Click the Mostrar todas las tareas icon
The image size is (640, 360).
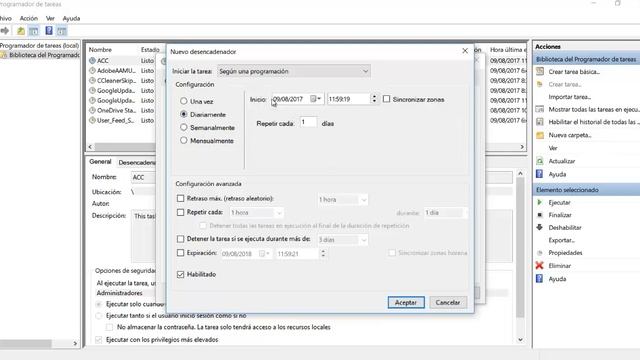(540, 109)
